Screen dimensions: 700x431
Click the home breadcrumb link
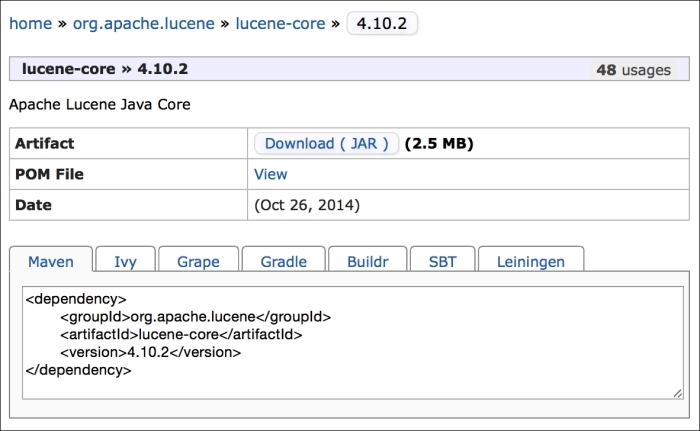point(30,23)
